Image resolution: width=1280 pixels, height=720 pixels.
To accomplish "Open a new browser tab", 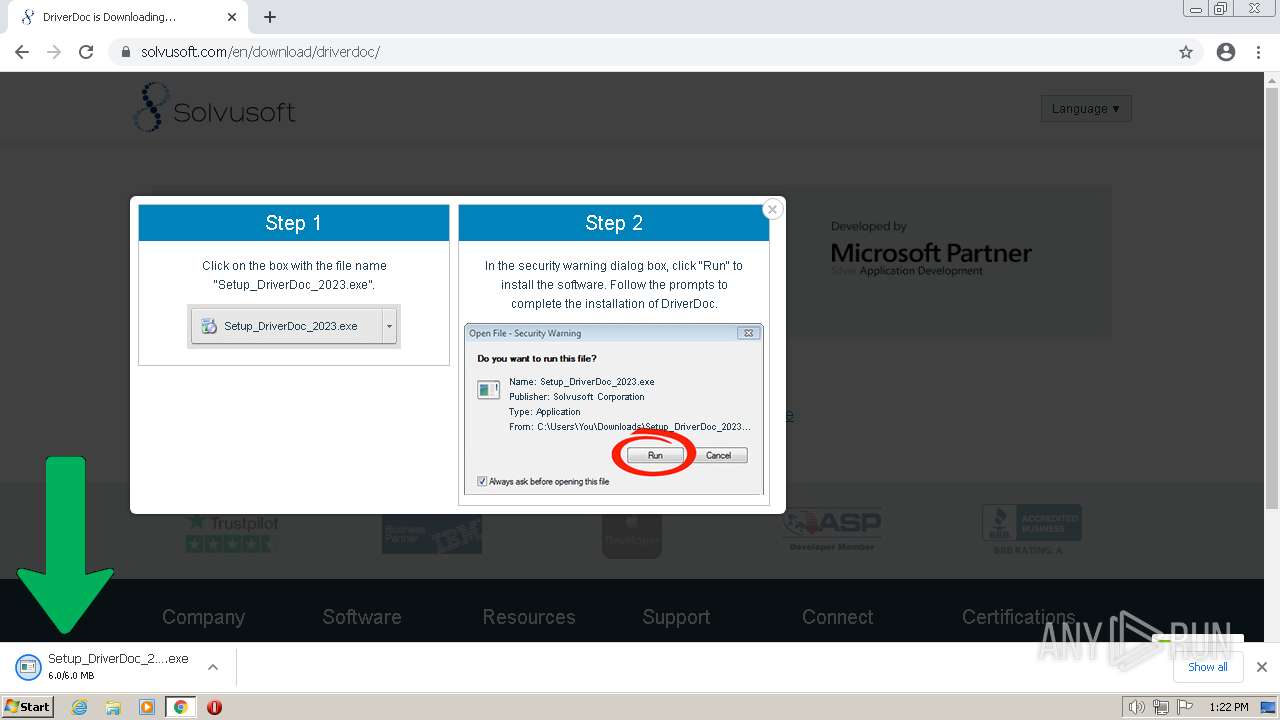I will [x=270, y=17].
